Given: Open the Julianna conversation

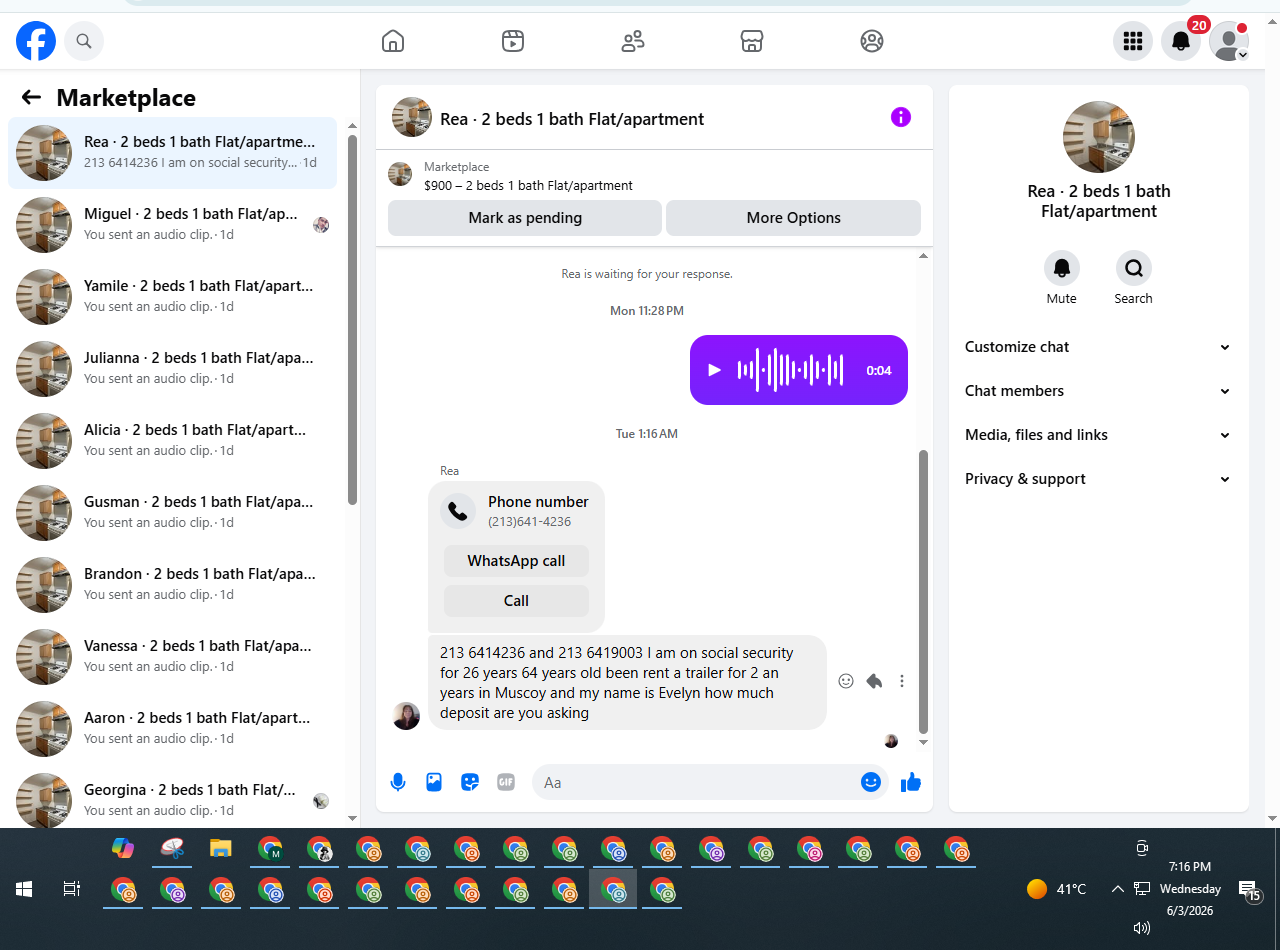Looking at the screenshot, I should (172, 368).
